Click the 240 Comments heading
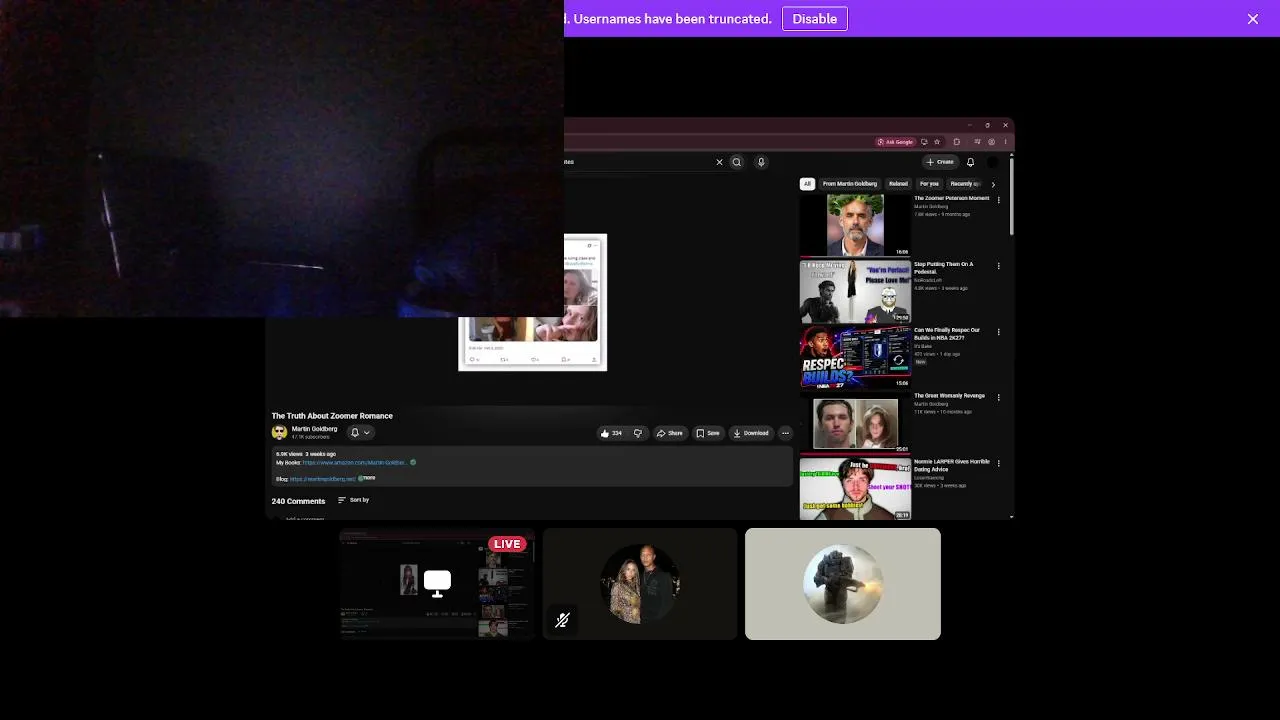 pyautogui.click(x=298, y=501)
